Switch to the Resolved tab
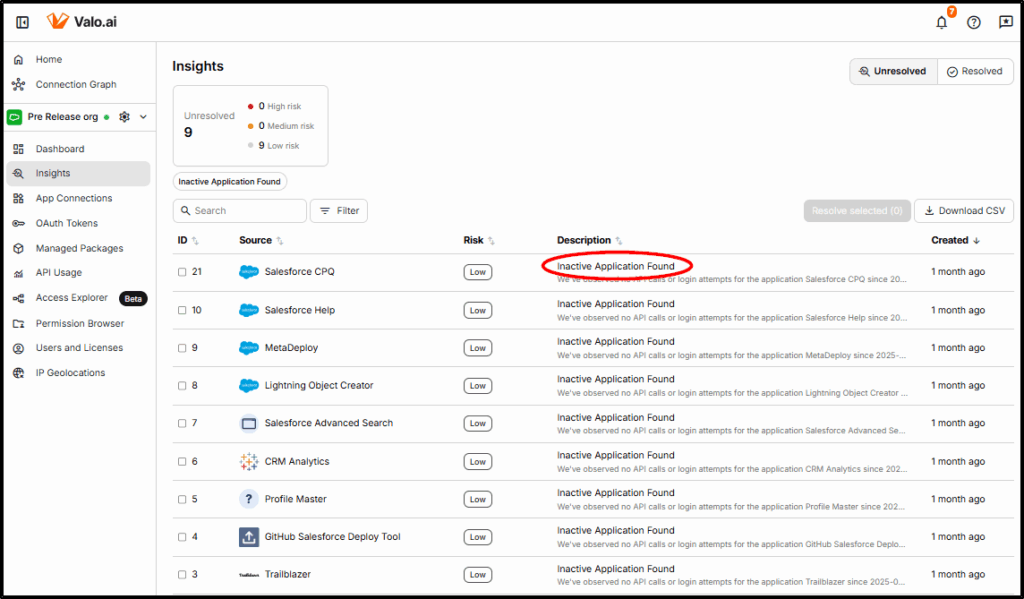The image size is (1024, 599). [974, 72]
